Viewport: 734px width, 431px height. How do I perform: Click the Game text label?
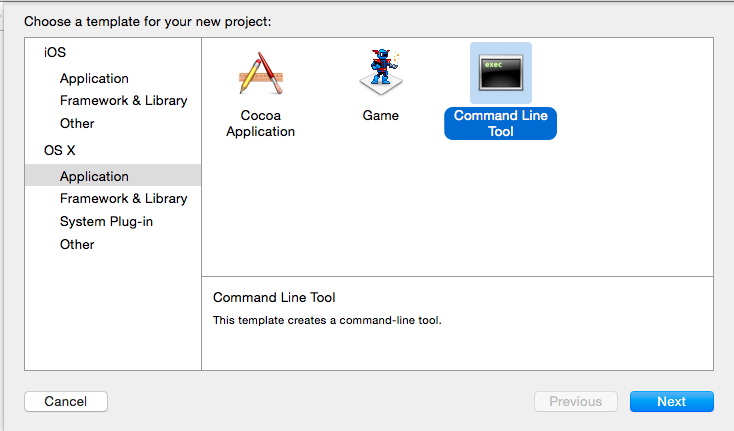click(381, 116)
